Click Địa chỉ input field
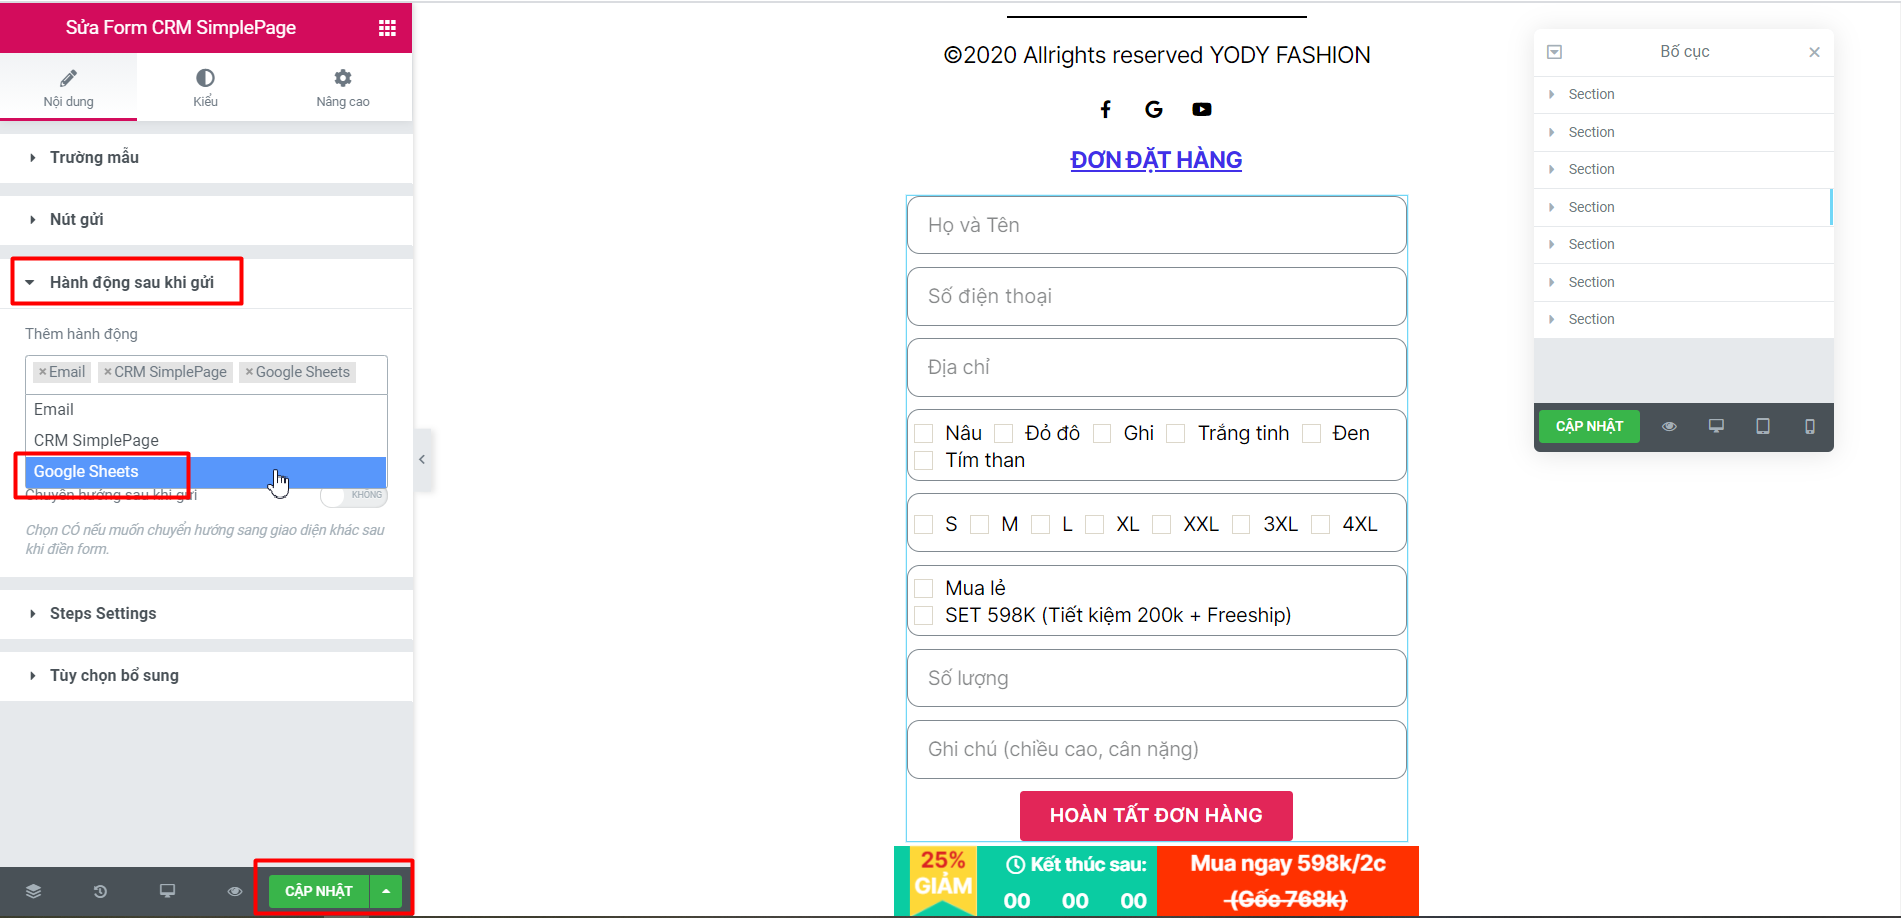The image size is (1901, 918). (1157, 367)
